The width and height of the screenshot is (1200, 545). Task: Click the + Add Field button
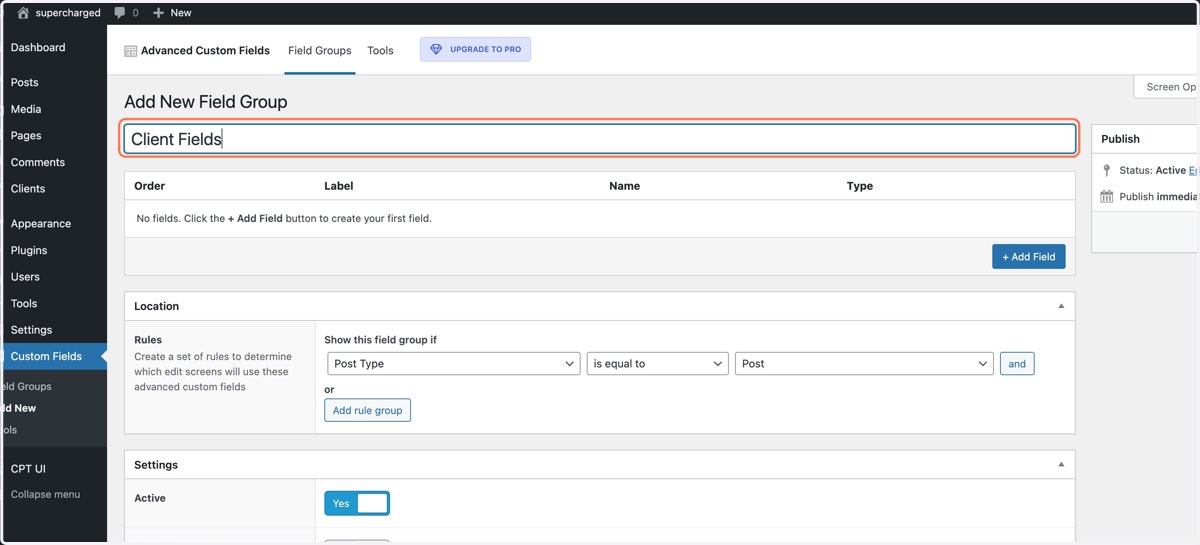[1029, 257]
